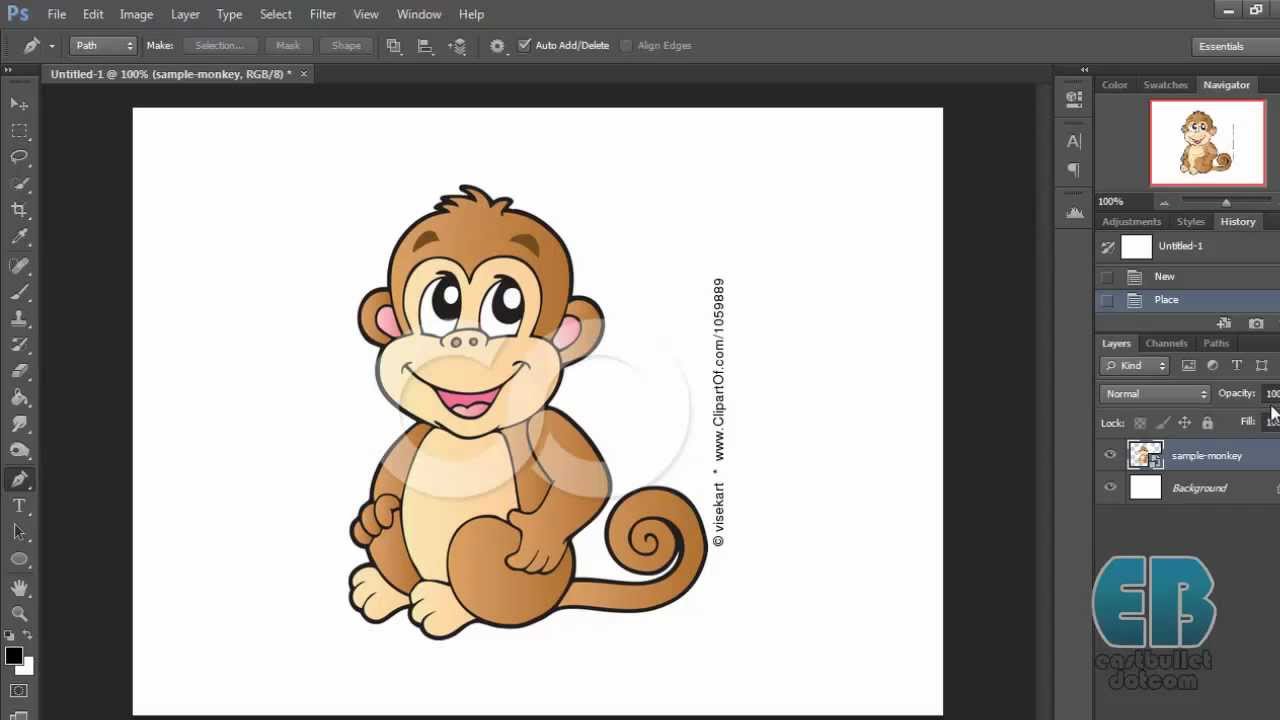This screenshot has width=1280, height=720.
Task: Select the Lasso tool
Action: coord(19,157)
